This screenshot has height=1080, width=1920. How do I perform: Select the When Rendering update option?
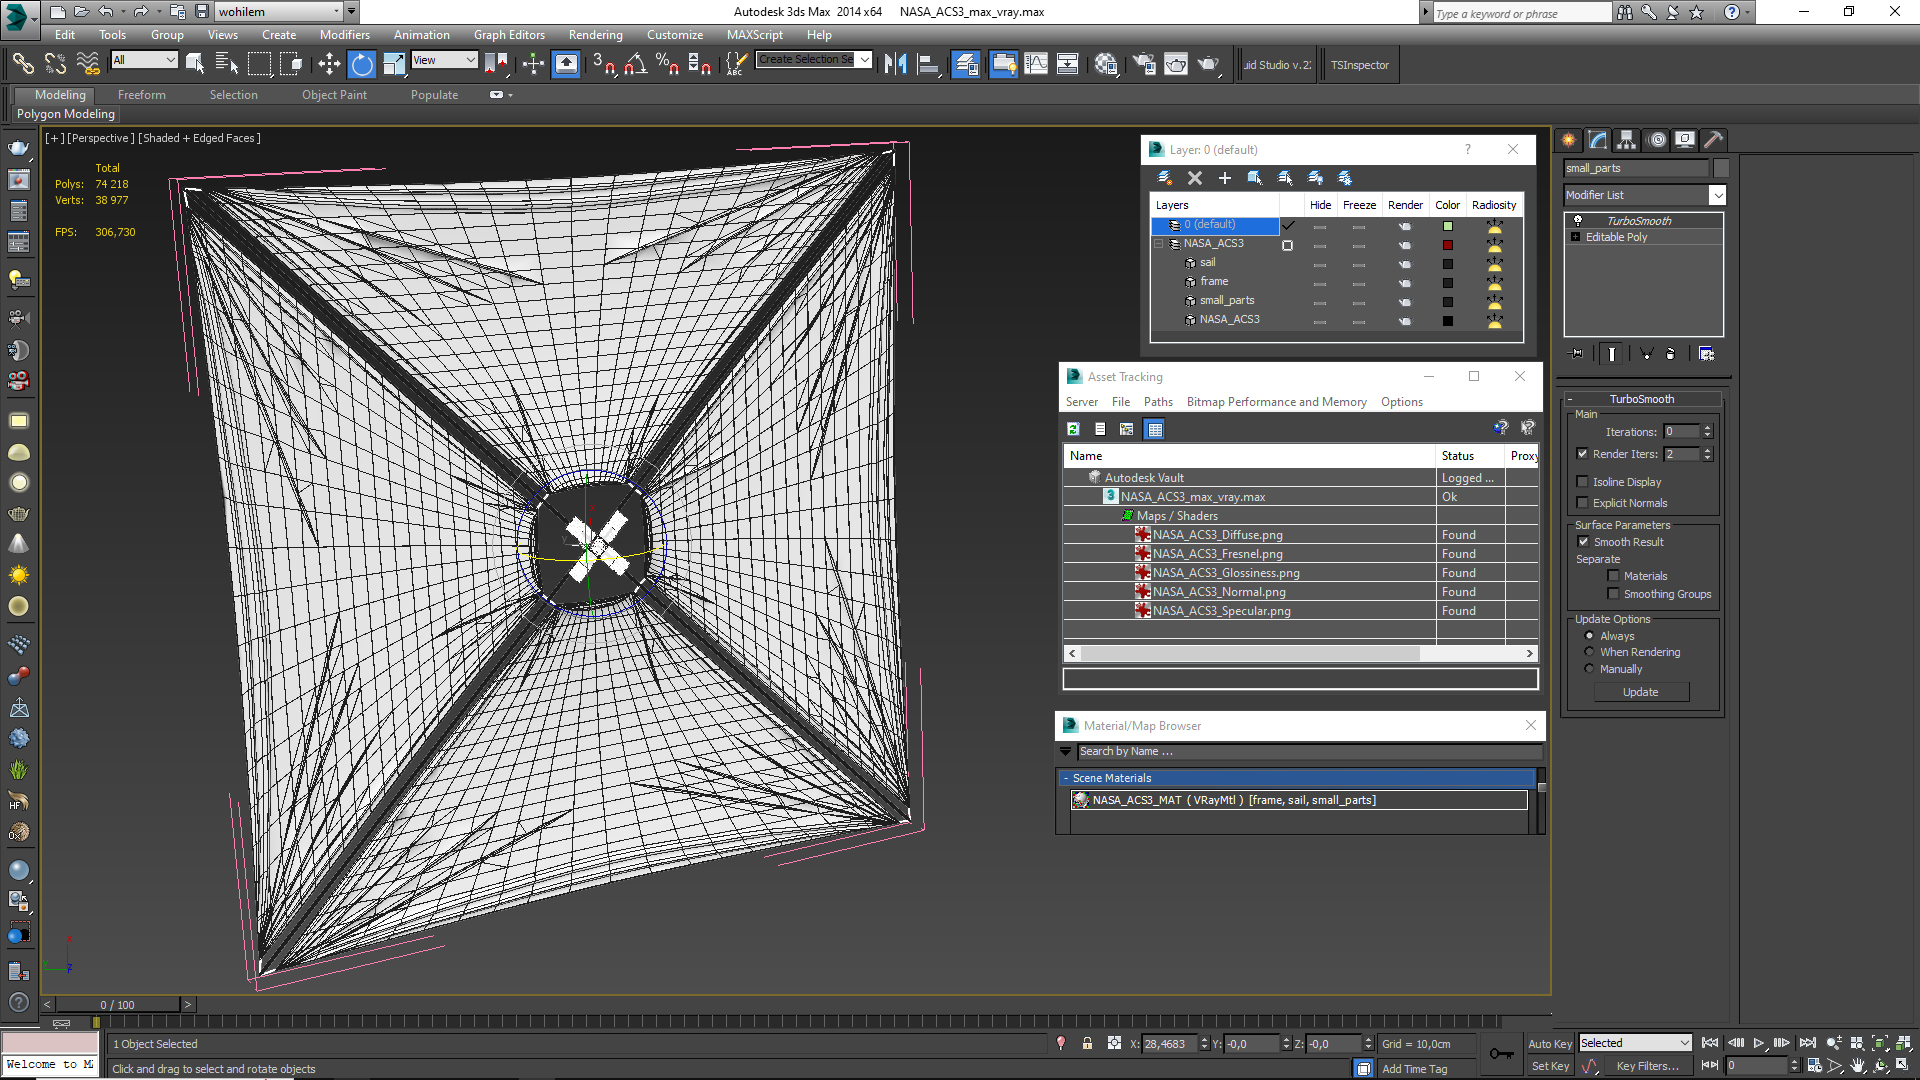point(1589,651)
